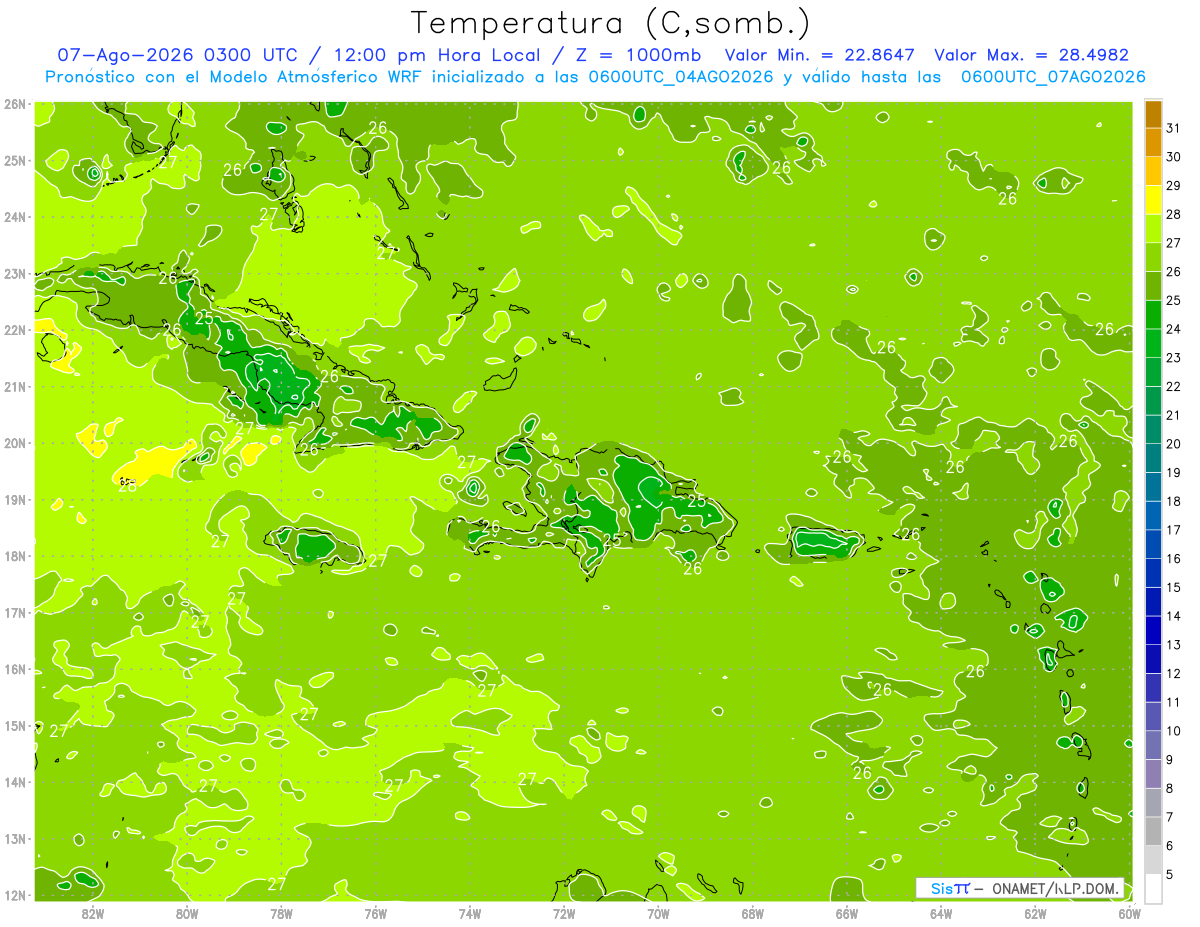Pick the legend swatch between 26 and 27
Image resolution: width=1200 pixels, height=927 pixels.
click(x=1153, y=257)
